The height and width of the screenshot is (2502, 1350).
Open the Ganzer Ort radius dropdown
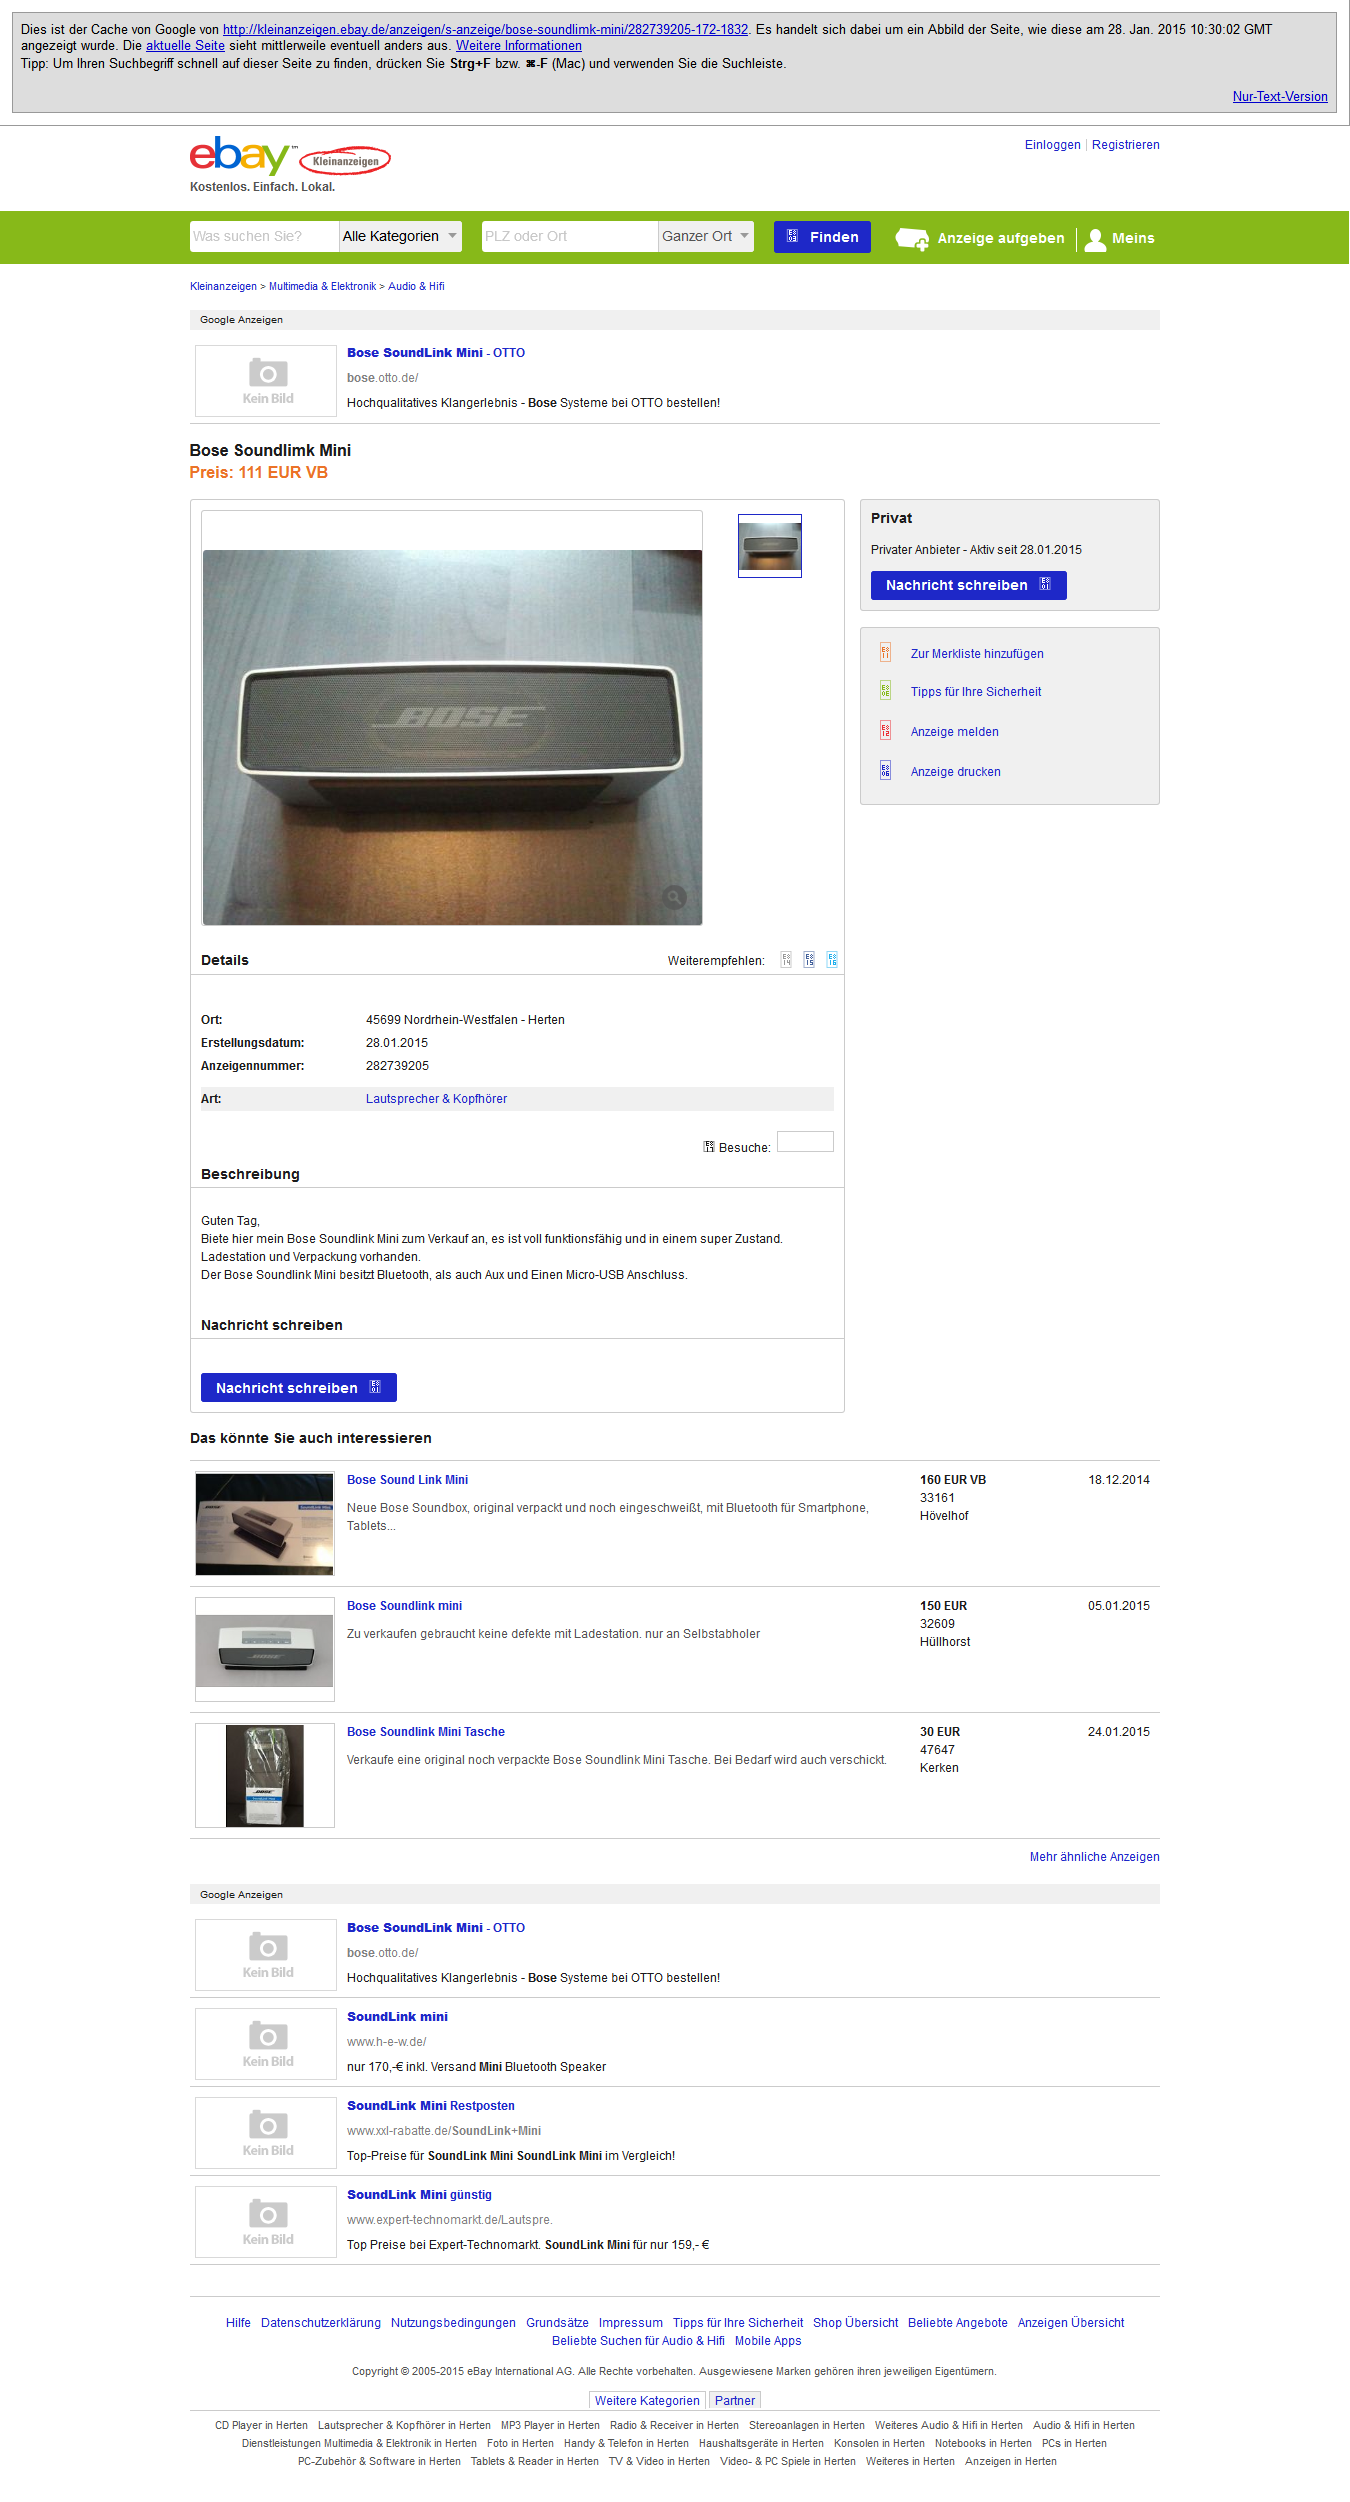coord(706,236)
